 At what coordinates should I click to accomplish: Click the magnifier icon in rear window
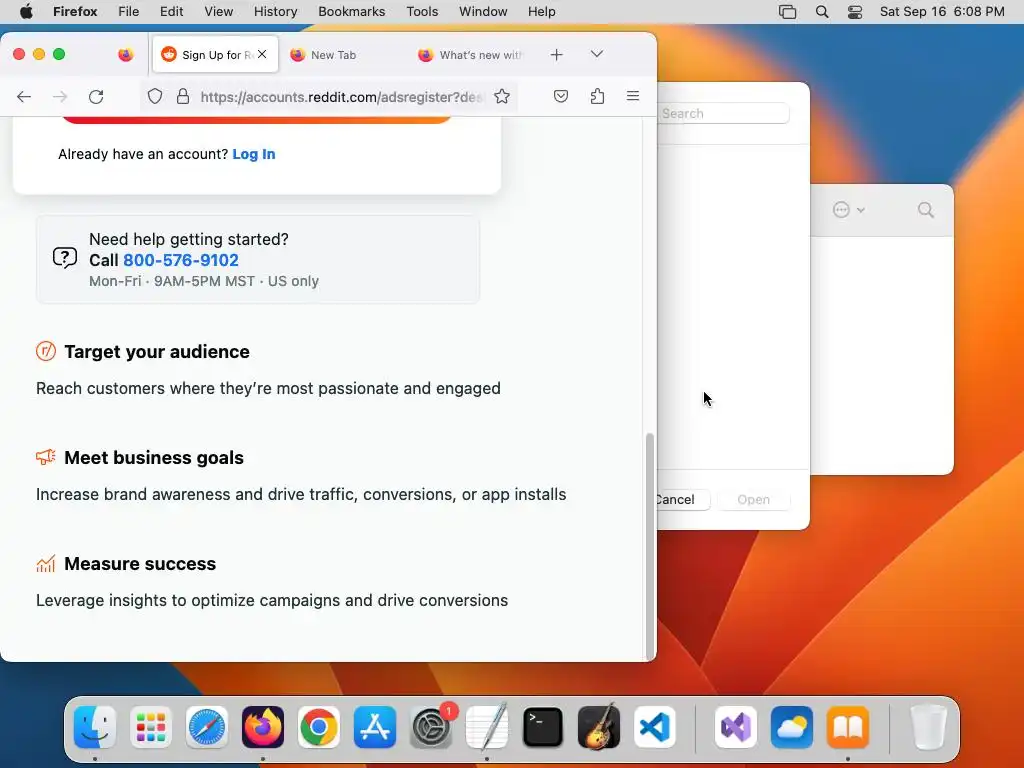pyautogui.click(x=925, y=210)
